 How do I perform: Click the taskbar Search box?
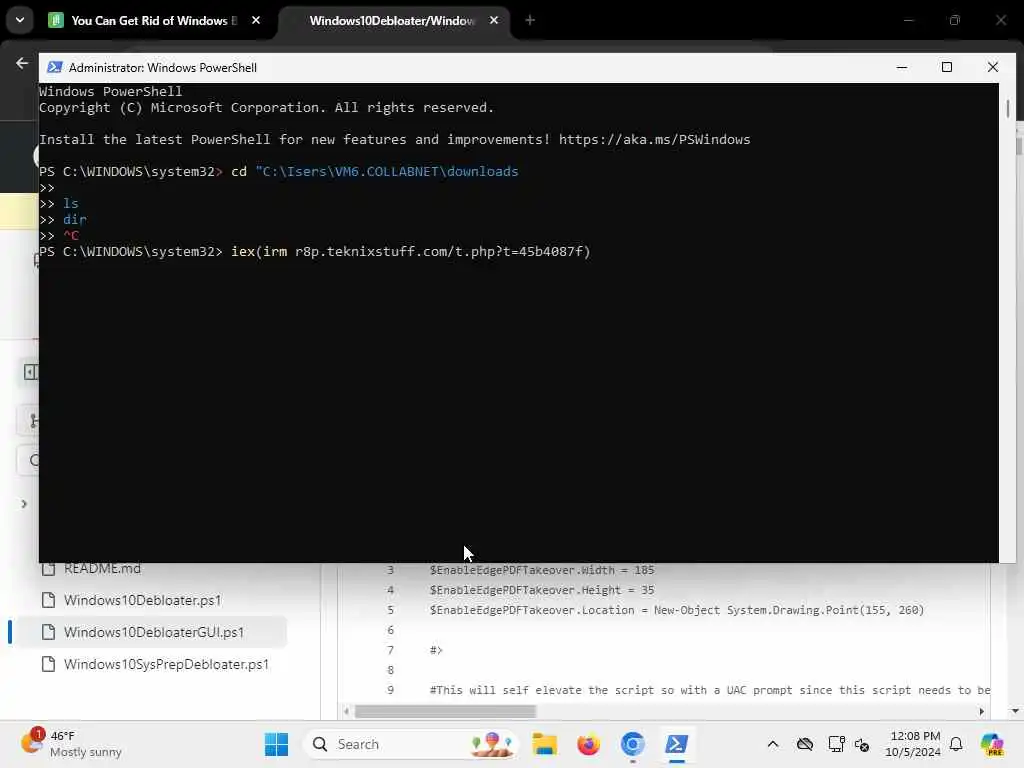pos(411,744)
